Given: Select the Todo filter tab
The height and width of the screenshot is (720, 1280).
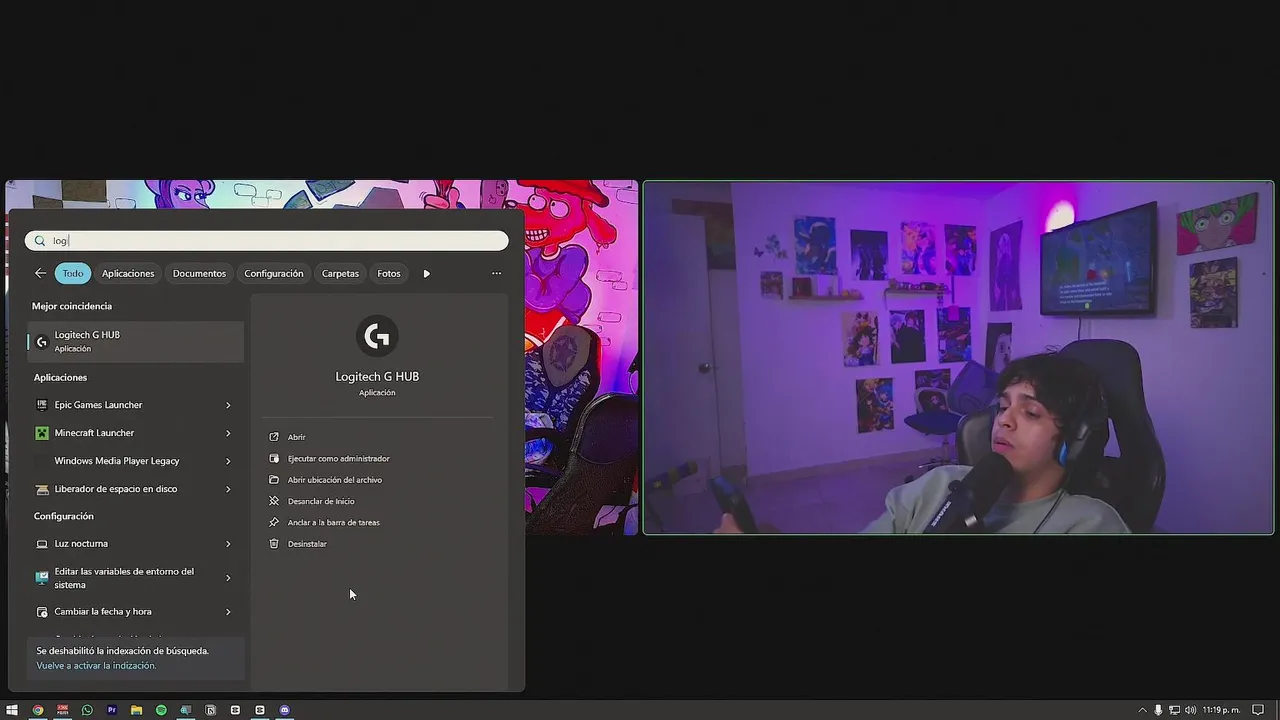Looking at the screenshot, I should click(73, 273).
